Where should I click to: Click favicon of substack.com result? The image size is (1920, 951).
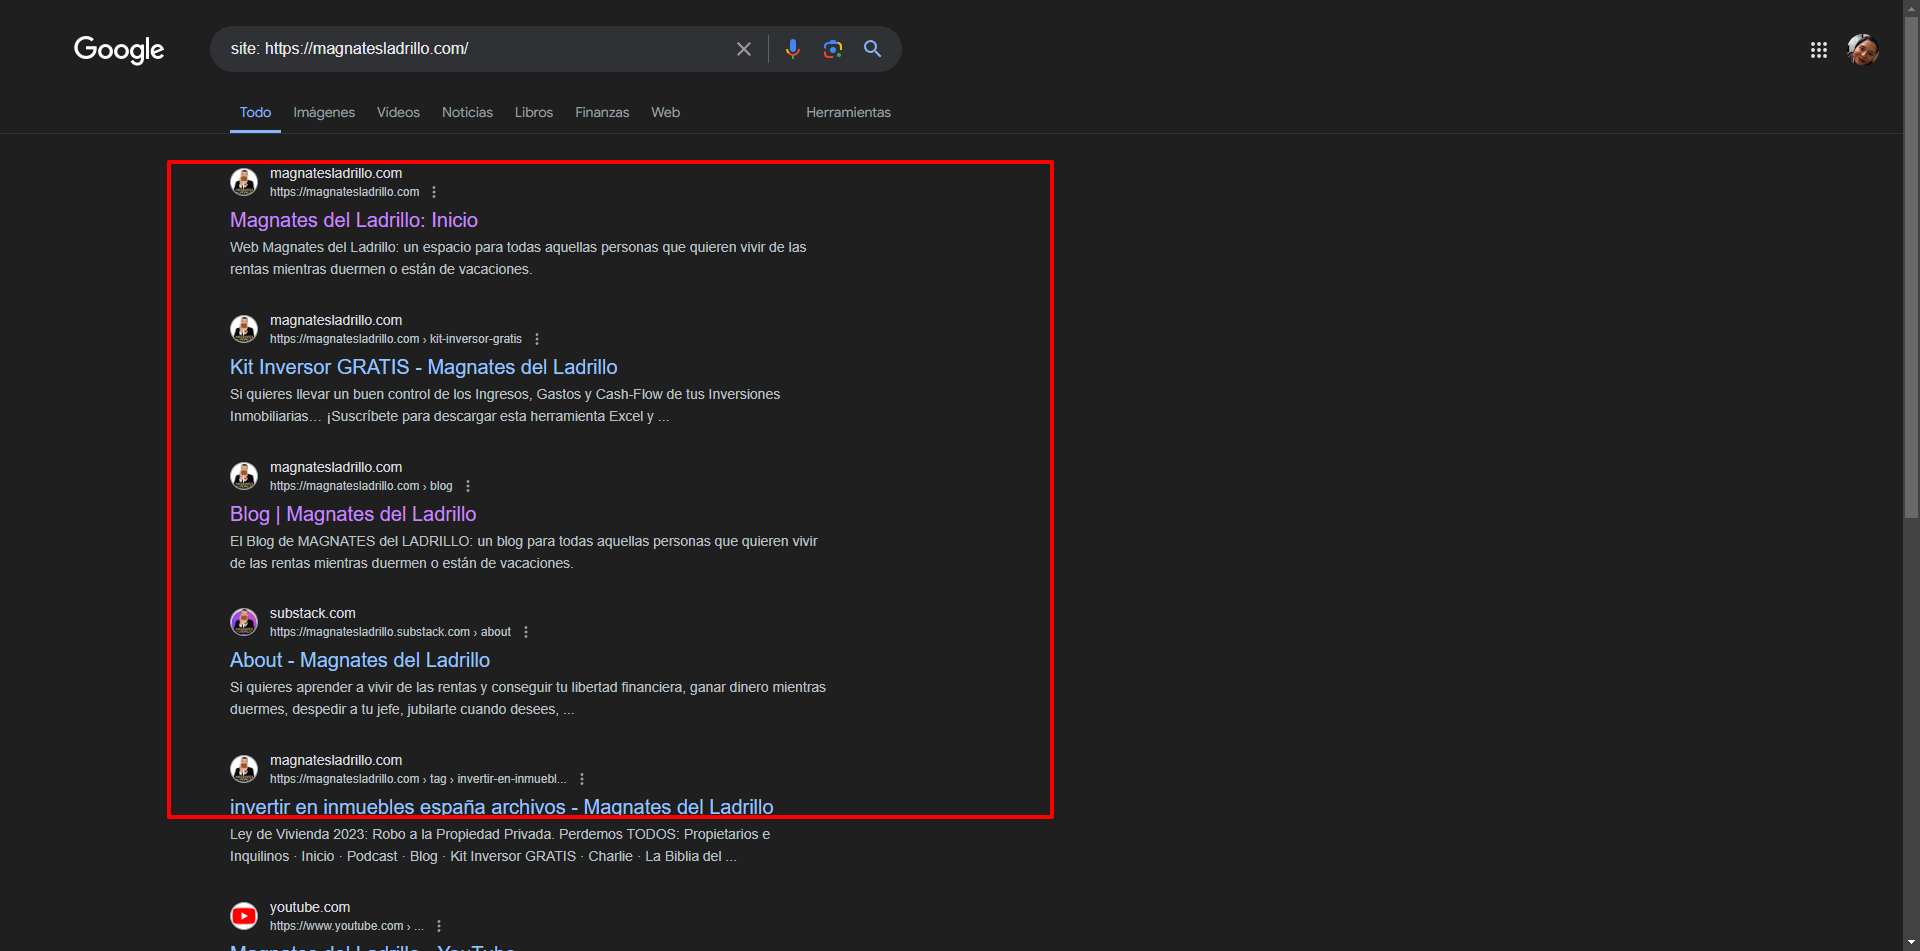click(x=244, y=622)
